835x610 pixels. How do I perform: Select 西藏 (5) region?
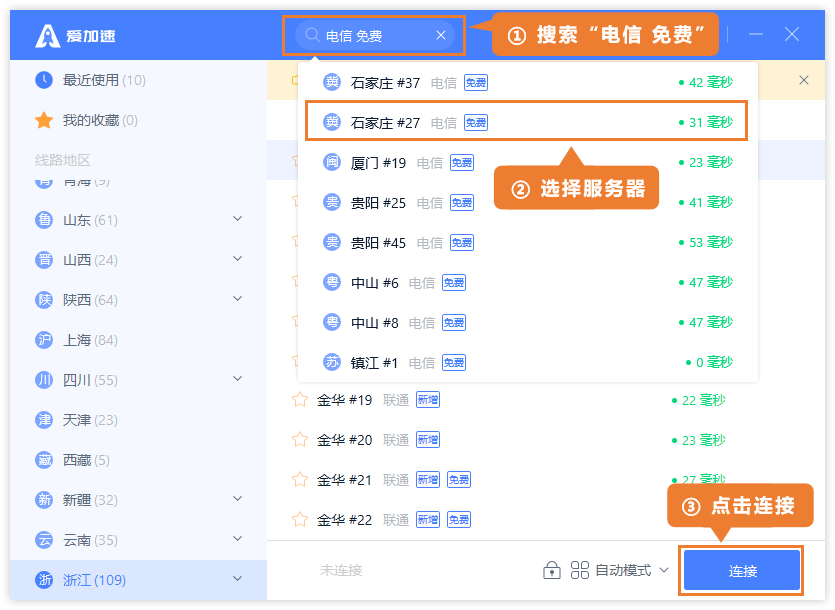[138, 460]
